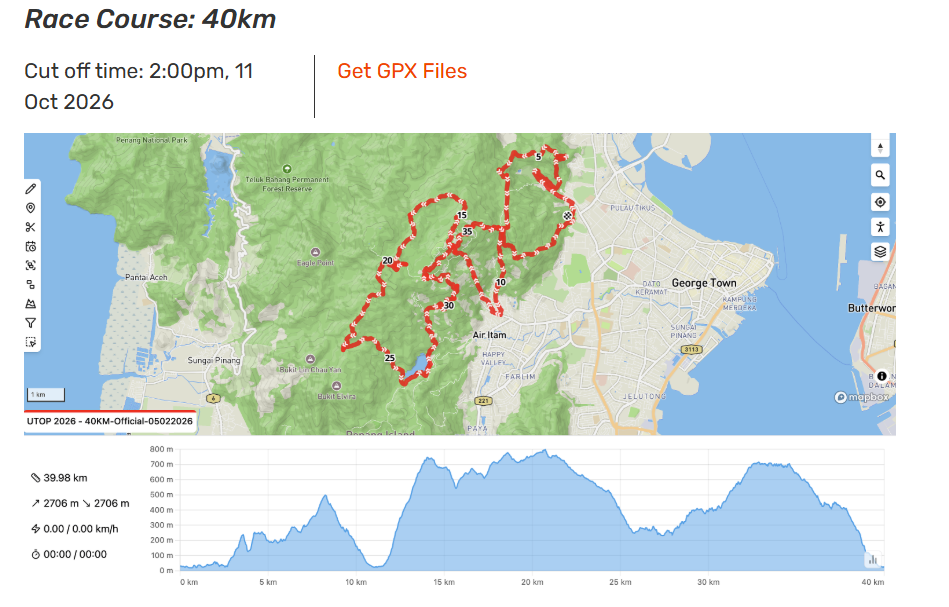Open the map layers selector

(880, 252)
